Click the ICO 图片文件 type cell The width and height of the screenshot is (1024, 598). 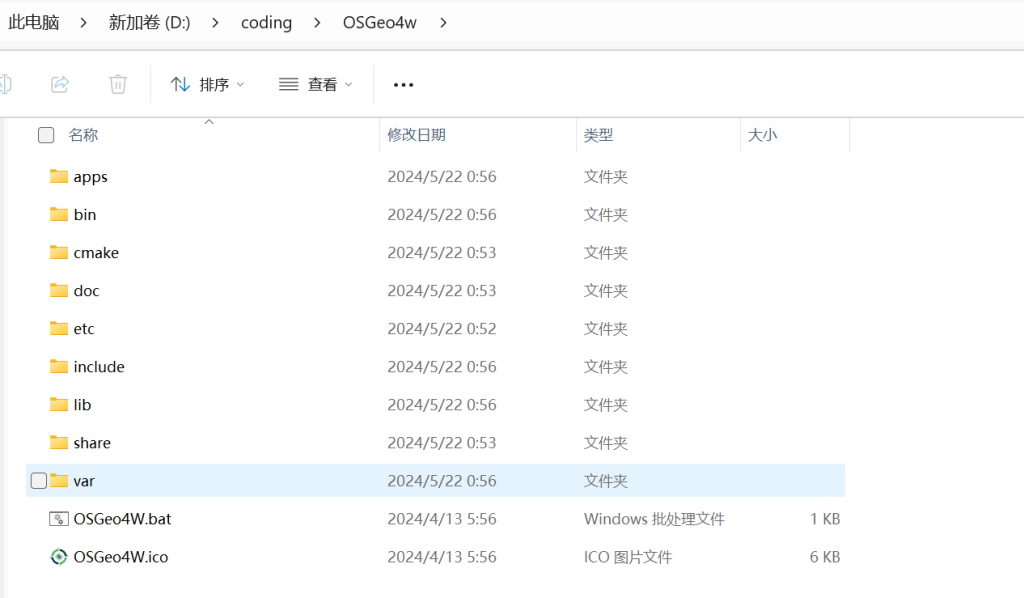(628, 557)
